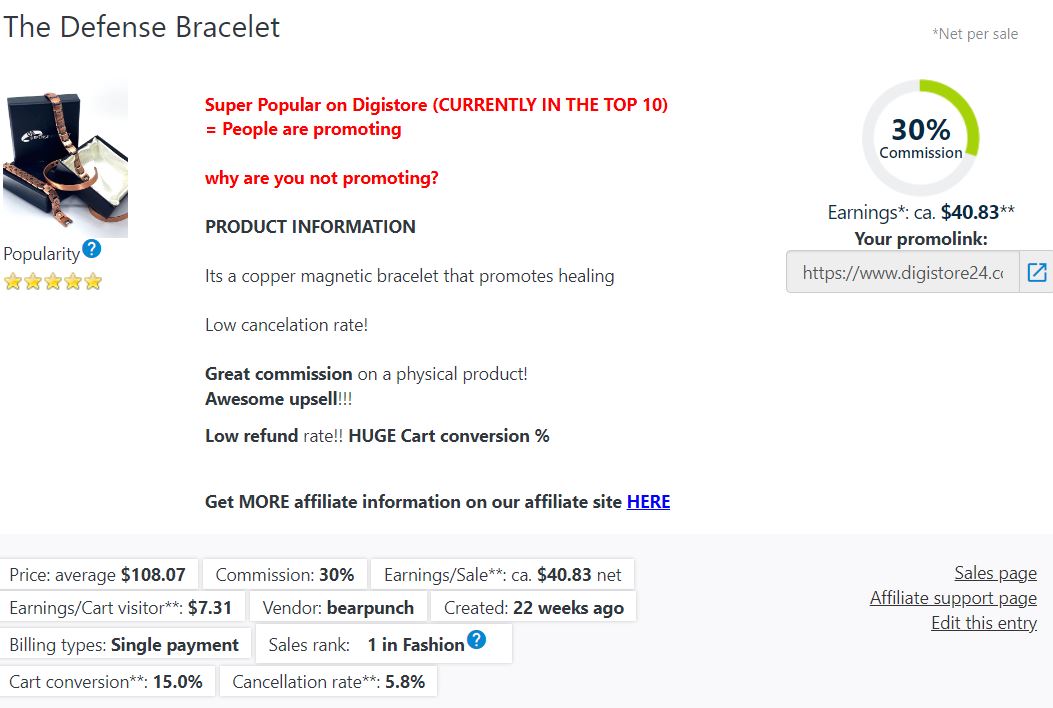
Task: Click The Defense Bracelet title
Action: tap(142, 27)
